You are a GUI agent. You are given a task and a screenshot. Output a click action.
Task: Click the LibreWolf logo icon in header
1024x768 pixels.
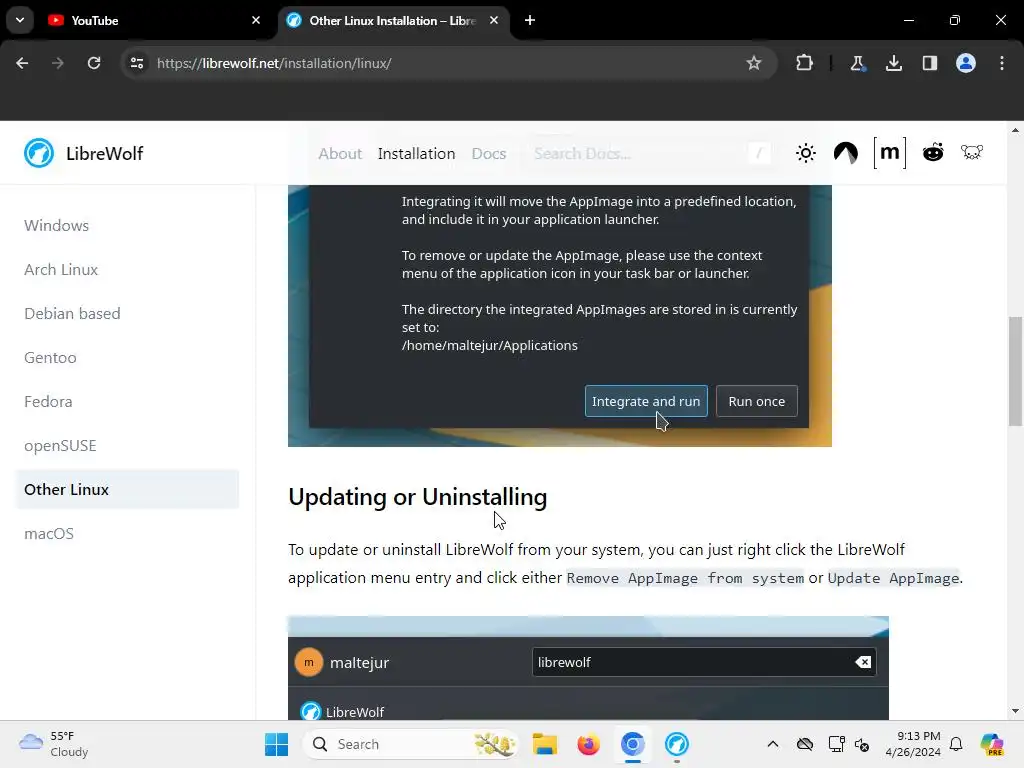[x=39, y=153]
